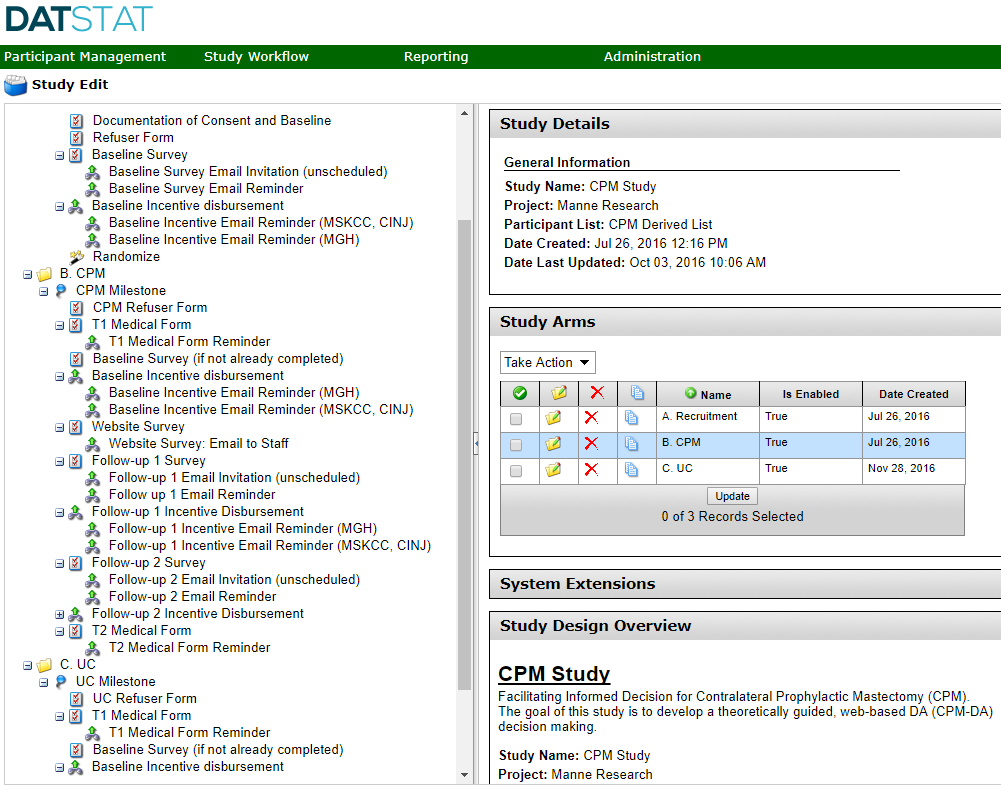Click form icon beside Follow-up 1 Survey

pyautogui.click(x=75, y=461)
